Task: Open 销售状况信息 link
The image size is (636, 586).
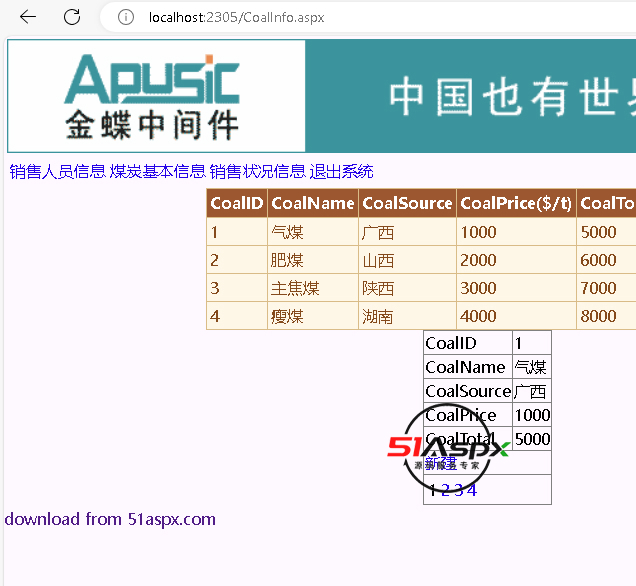Action: click(x=258, y=172)
